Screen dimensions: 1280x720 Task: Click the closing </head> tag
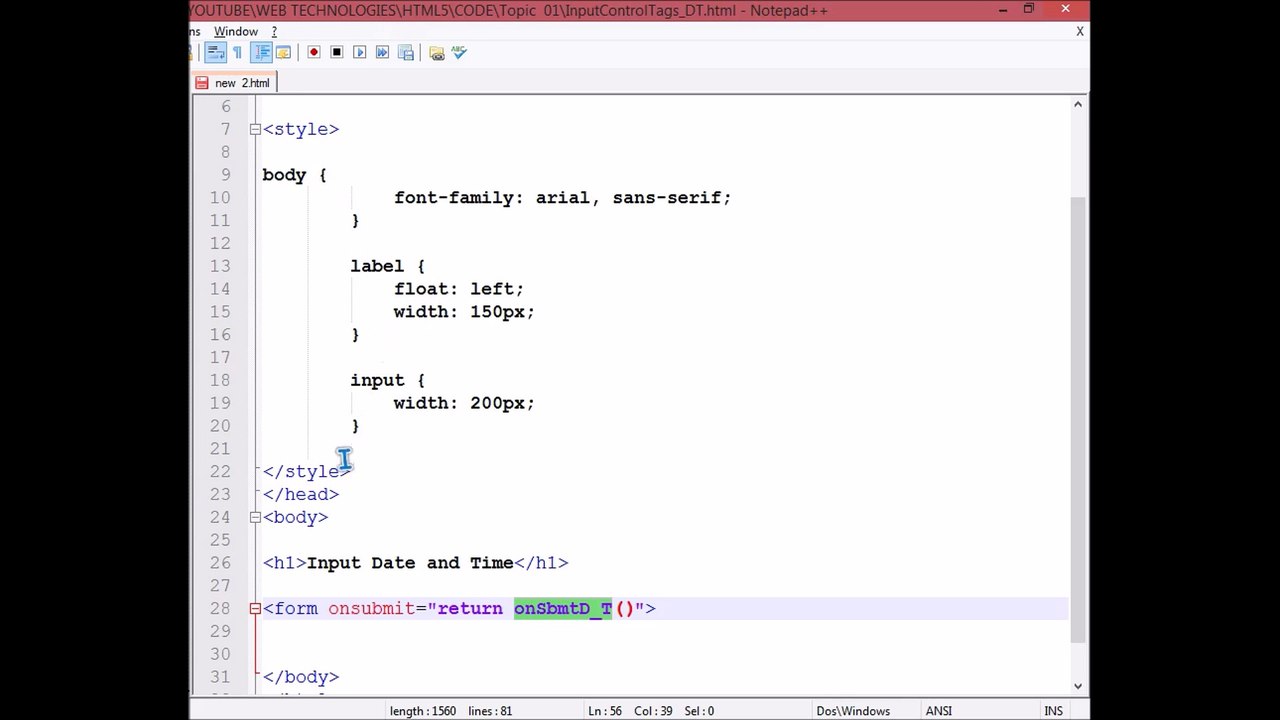[300, 495]
